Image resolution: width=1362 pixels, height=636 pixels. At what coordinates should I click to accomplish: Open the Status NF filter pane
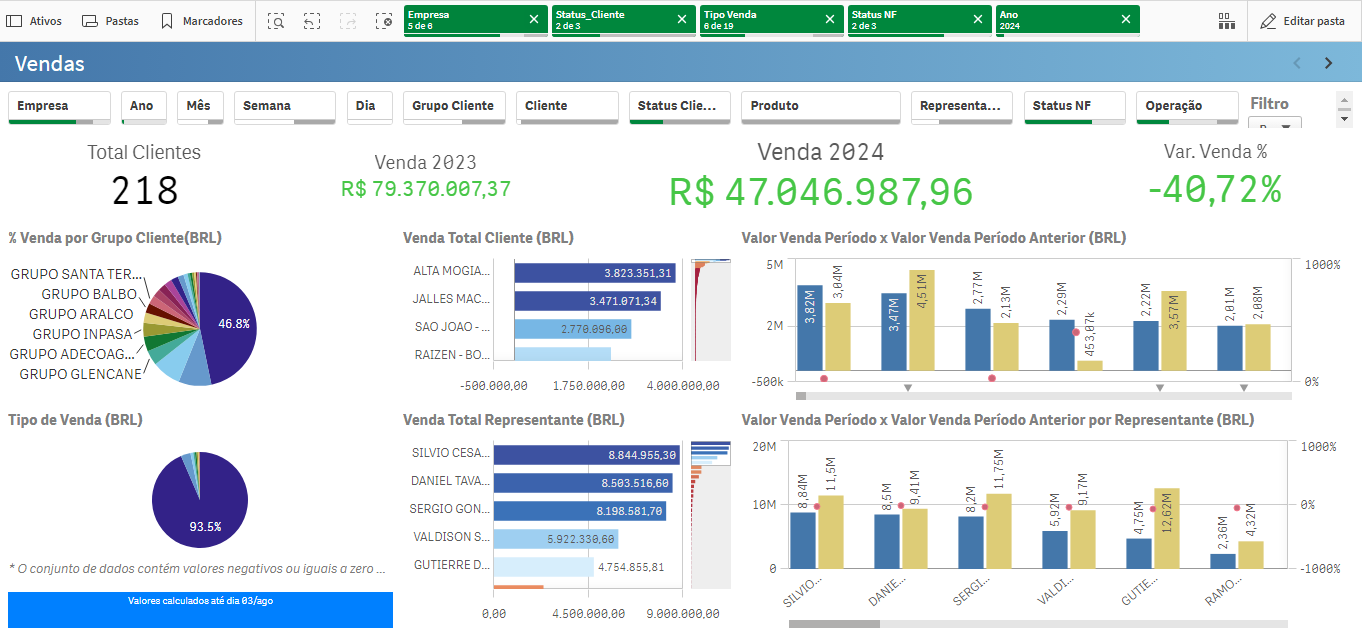pos(1075,106)
